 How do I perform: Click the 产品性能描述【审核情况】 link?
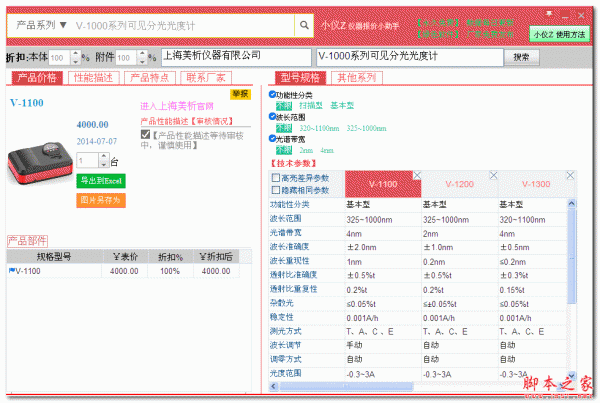coord(187,121)
